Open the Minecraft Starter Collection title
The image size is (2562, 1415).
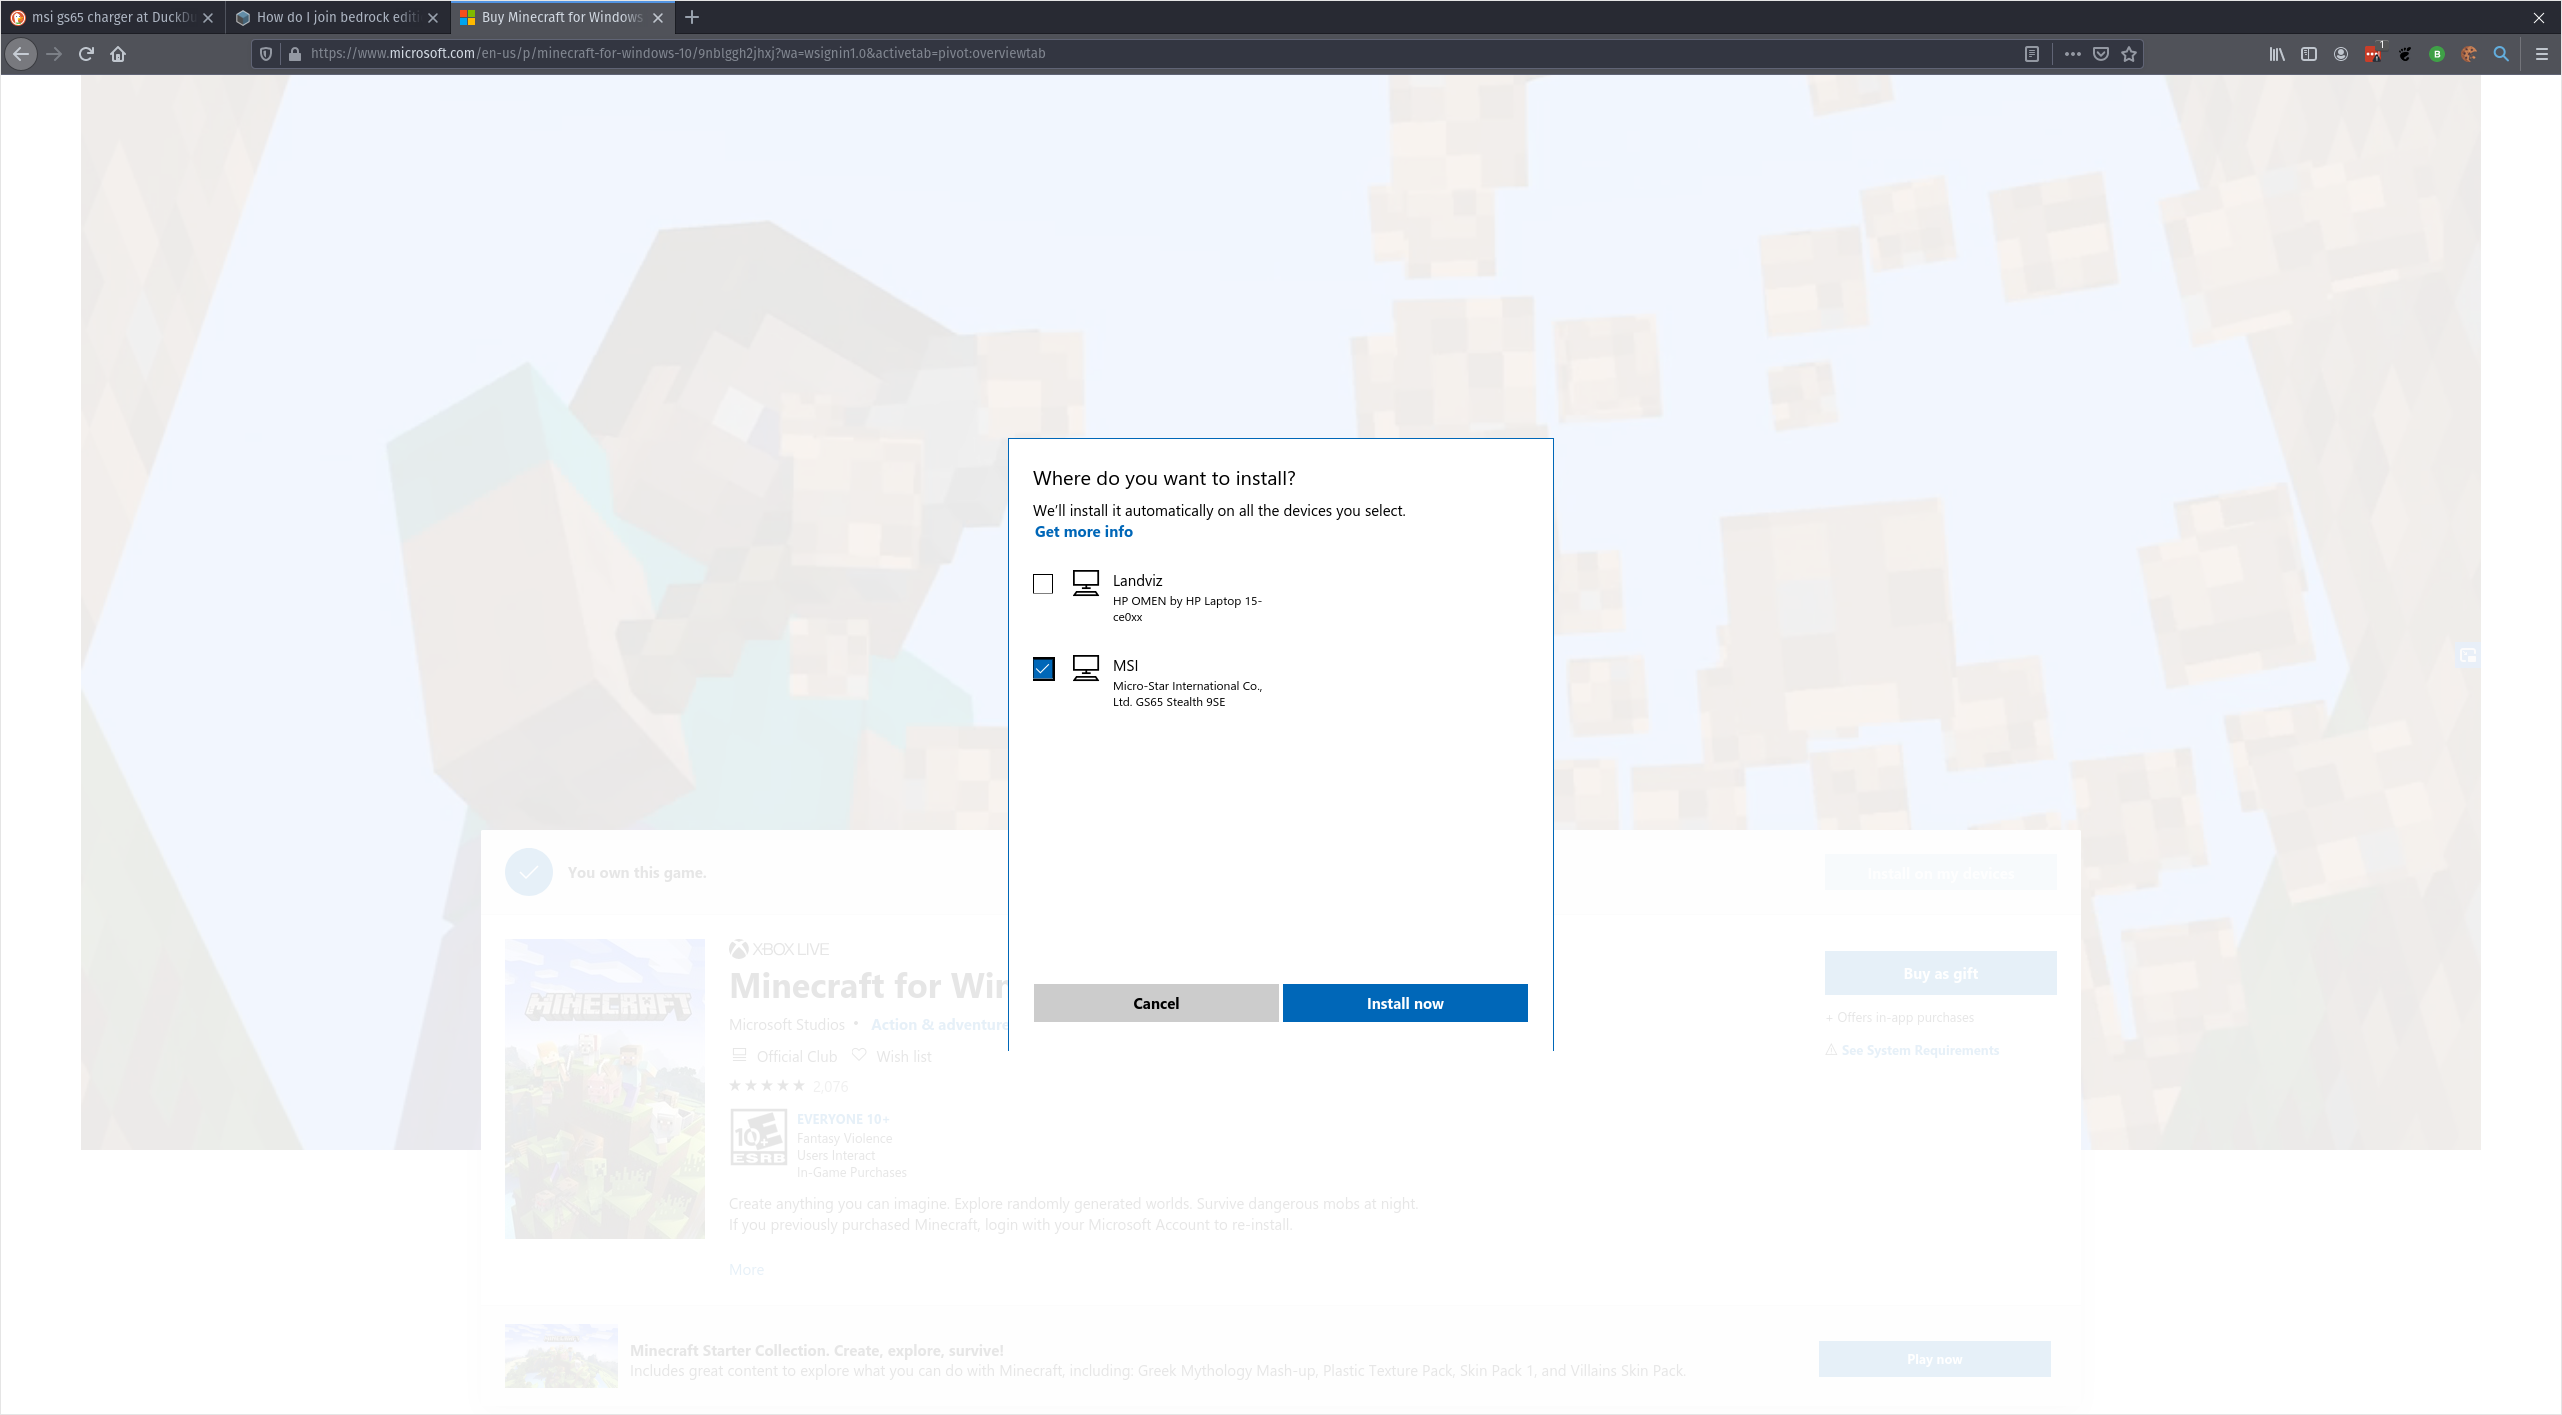[816, 1351]
